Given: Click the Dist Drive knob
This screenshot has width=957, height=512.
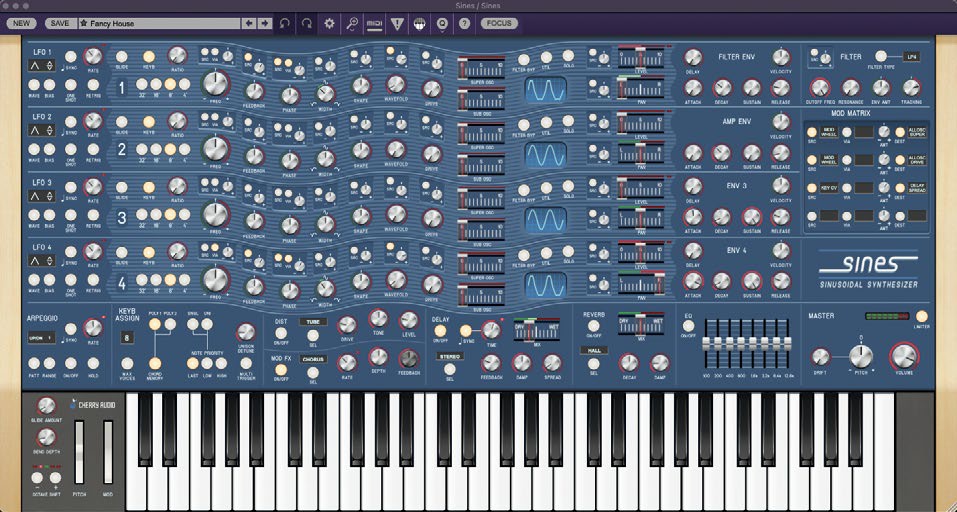Looking at the screenshot, I should (347, 325).
